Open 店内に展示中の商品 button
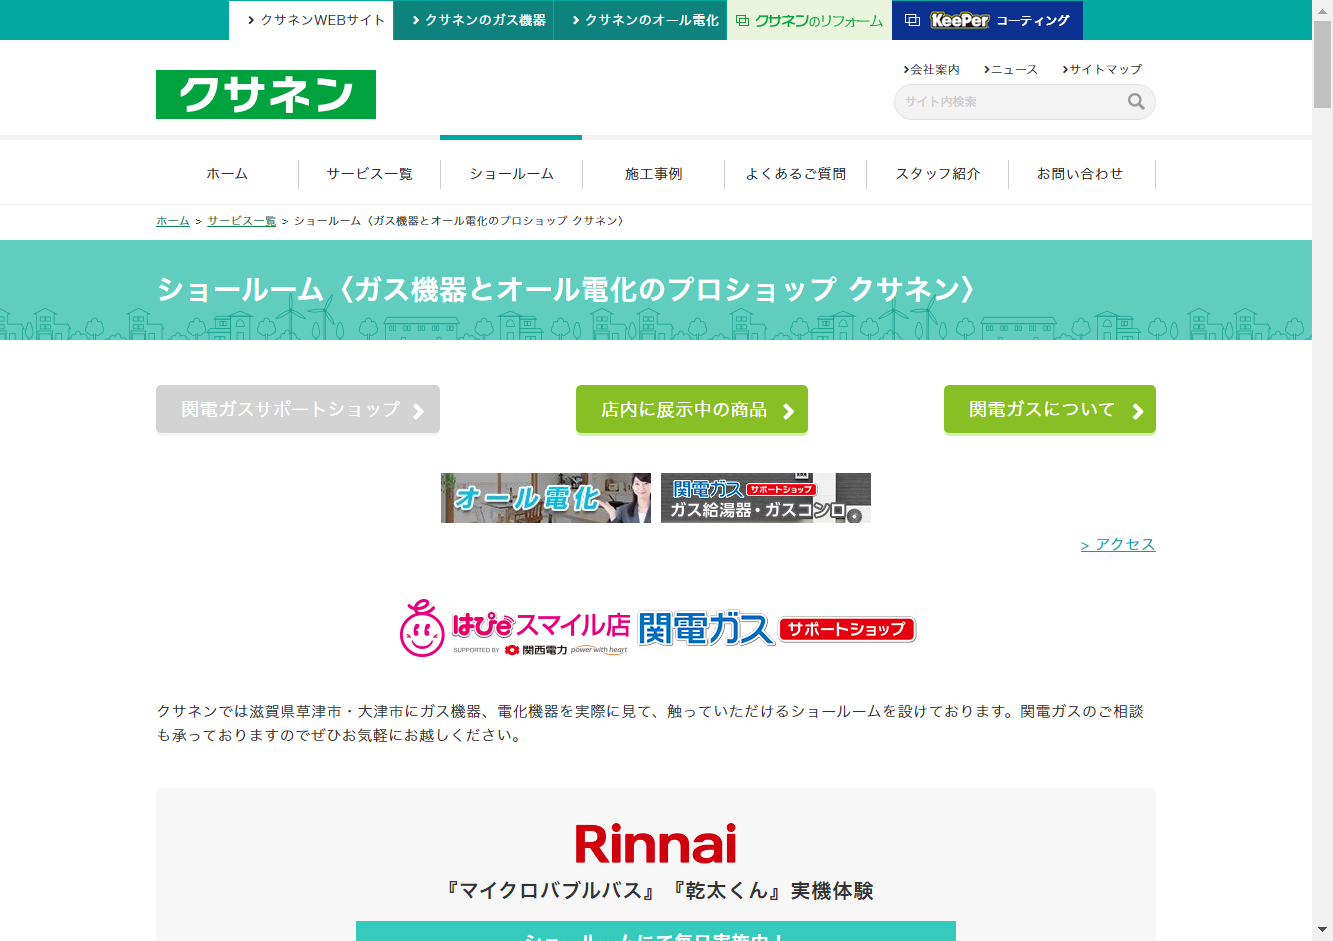Image resolution: width=1333 pixels, height=941 pixels. click(x=691, y=410)
